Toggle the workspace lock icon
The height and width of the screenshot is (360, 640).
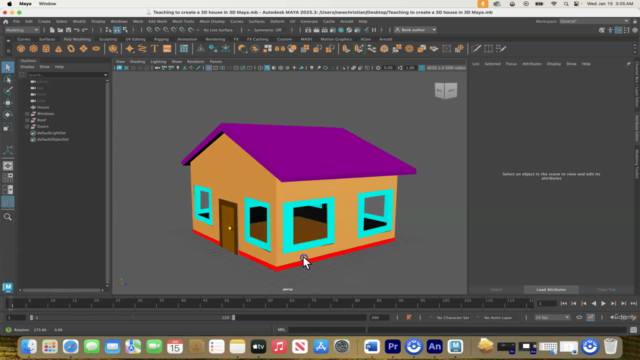pyautogui.click(x=635, y=21)
